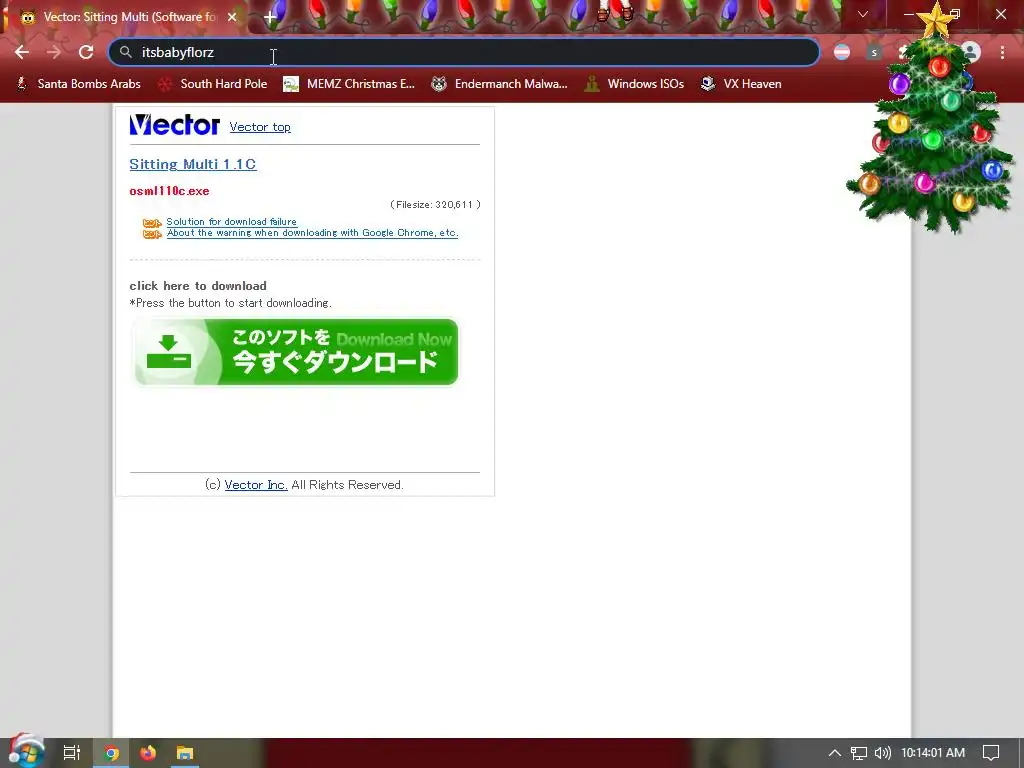Viewport: 1024px width, 768px height.
Task: Open the gray S extension icon
Action: click(874, 52)
